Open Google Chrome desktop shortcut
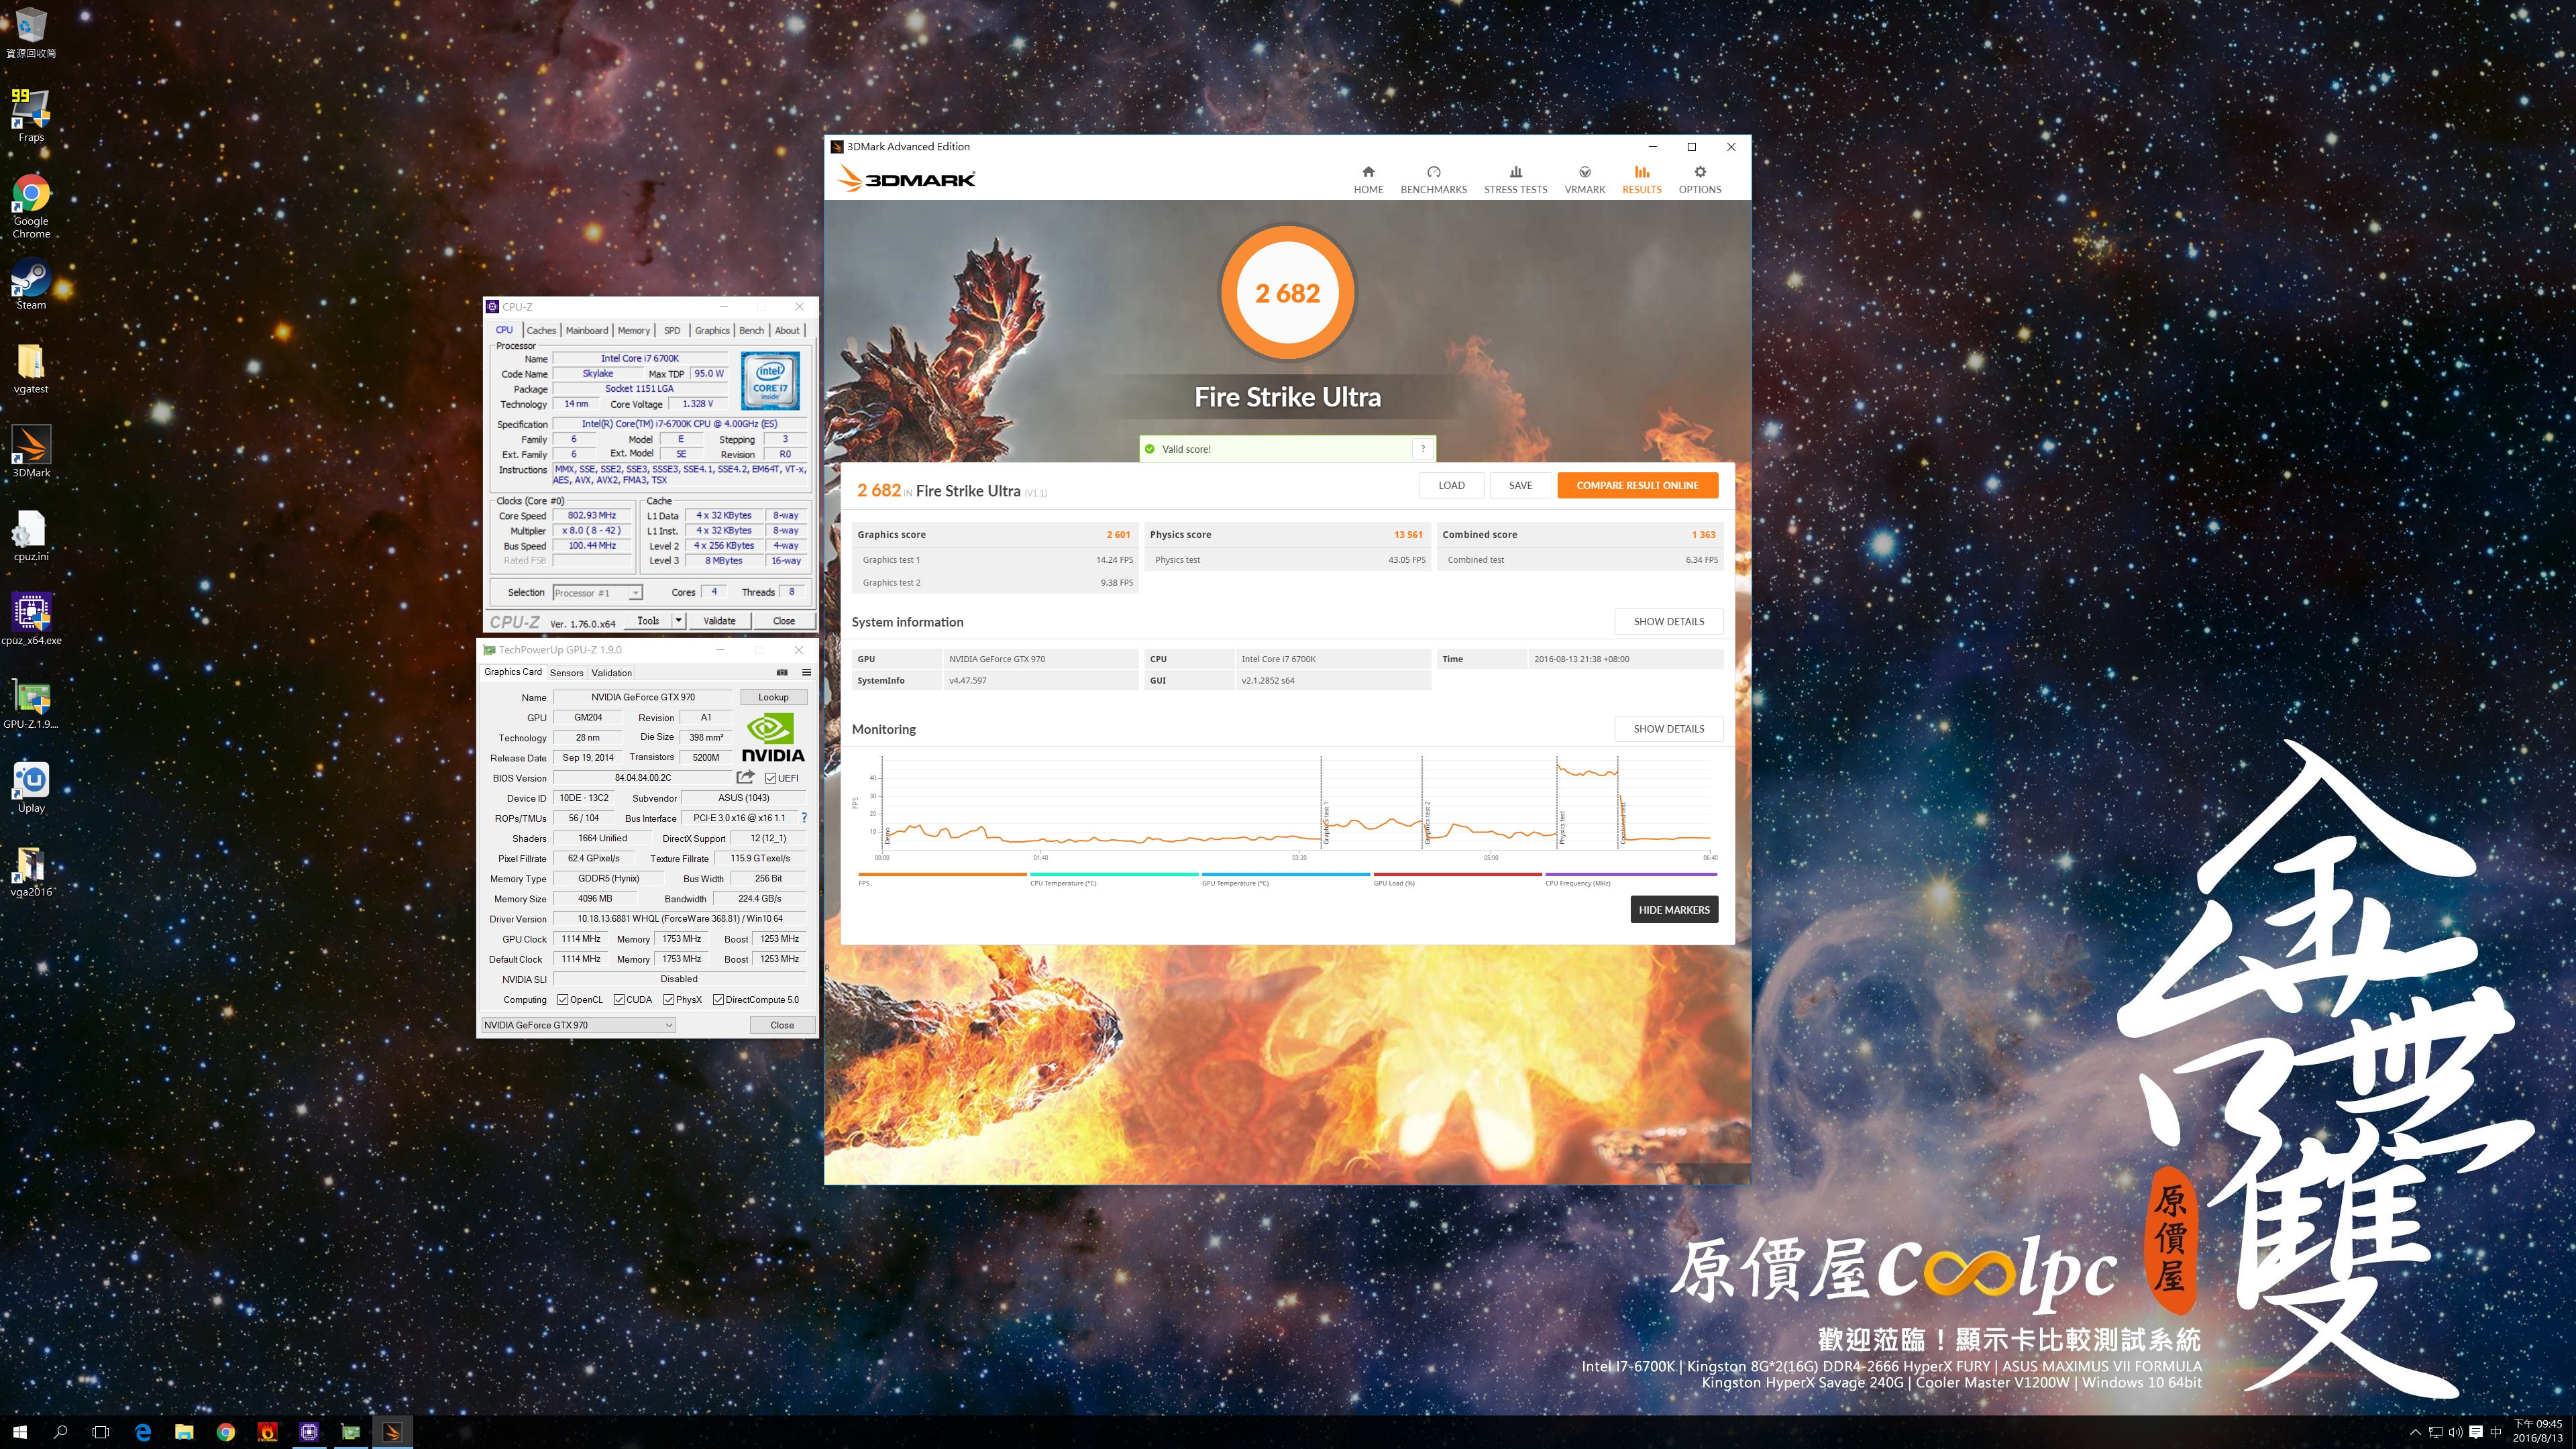Screen dimensions: 2576x1449 click(31, 205)
